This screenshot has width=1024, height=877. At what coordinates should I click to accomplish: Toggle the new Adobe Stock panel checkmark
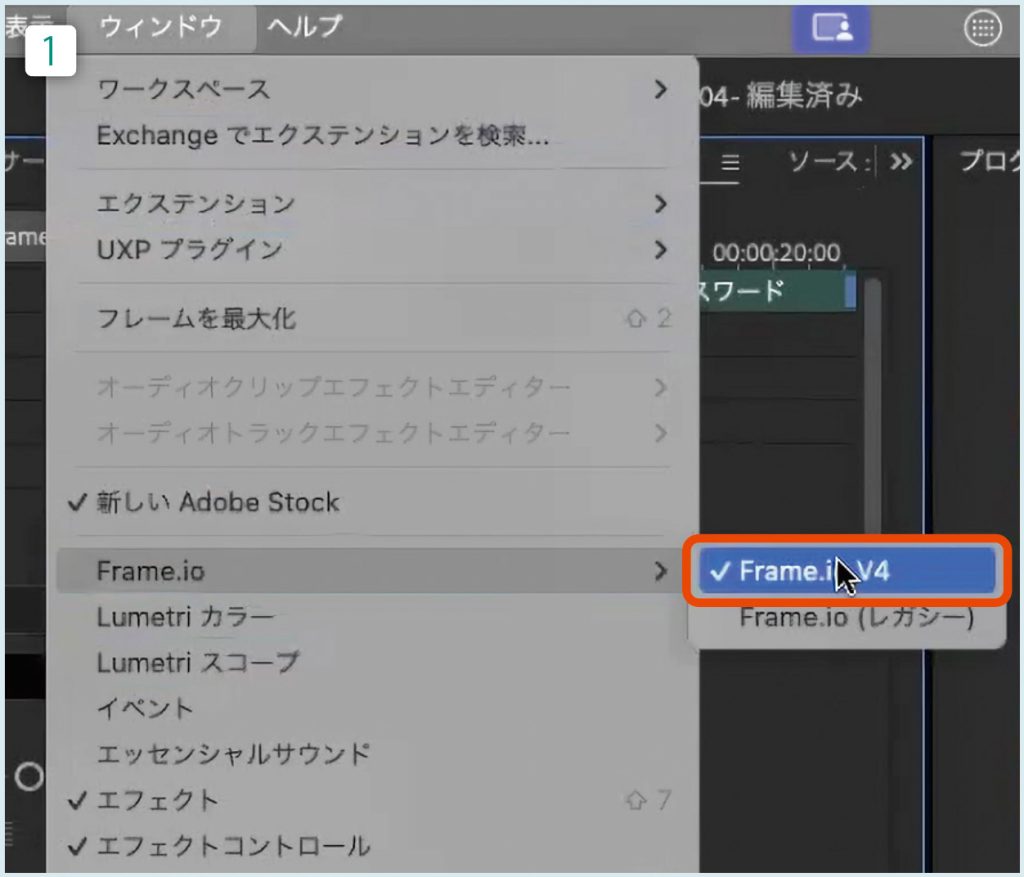pyautogui.click(x=217, y=502)
